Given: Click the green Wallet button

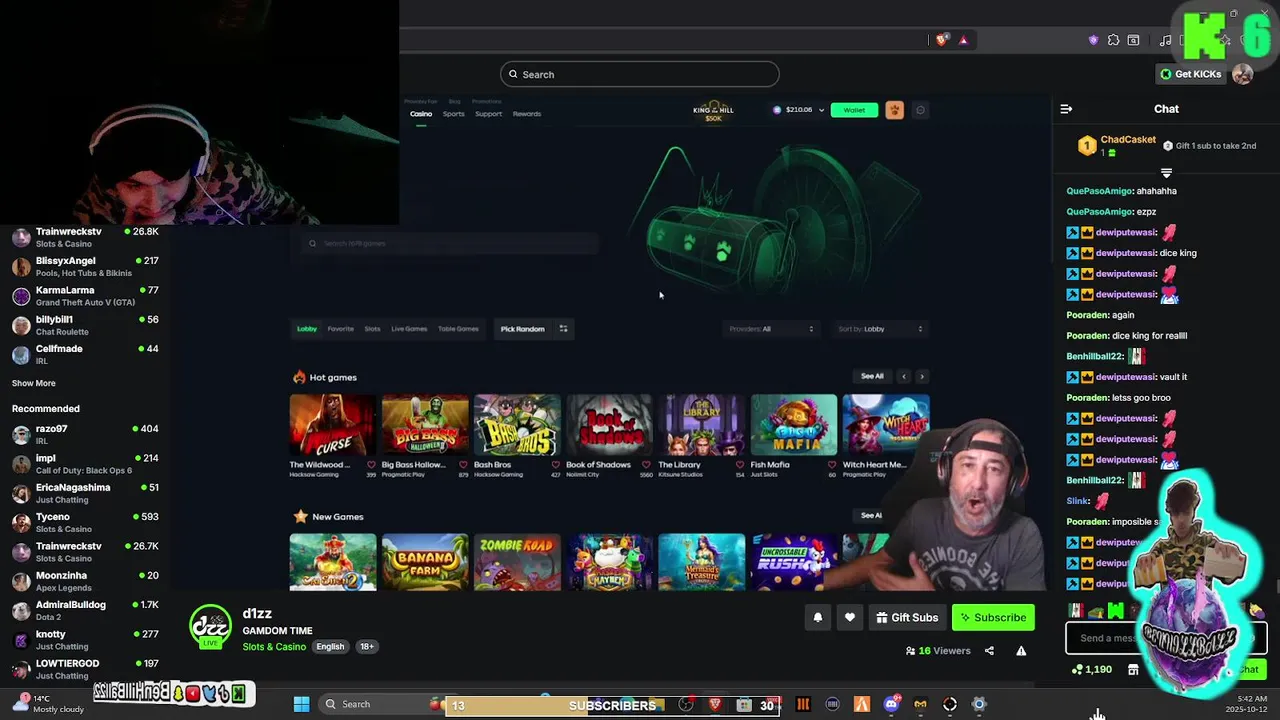Looking at the screenshot, I should (x=854, y=110).
